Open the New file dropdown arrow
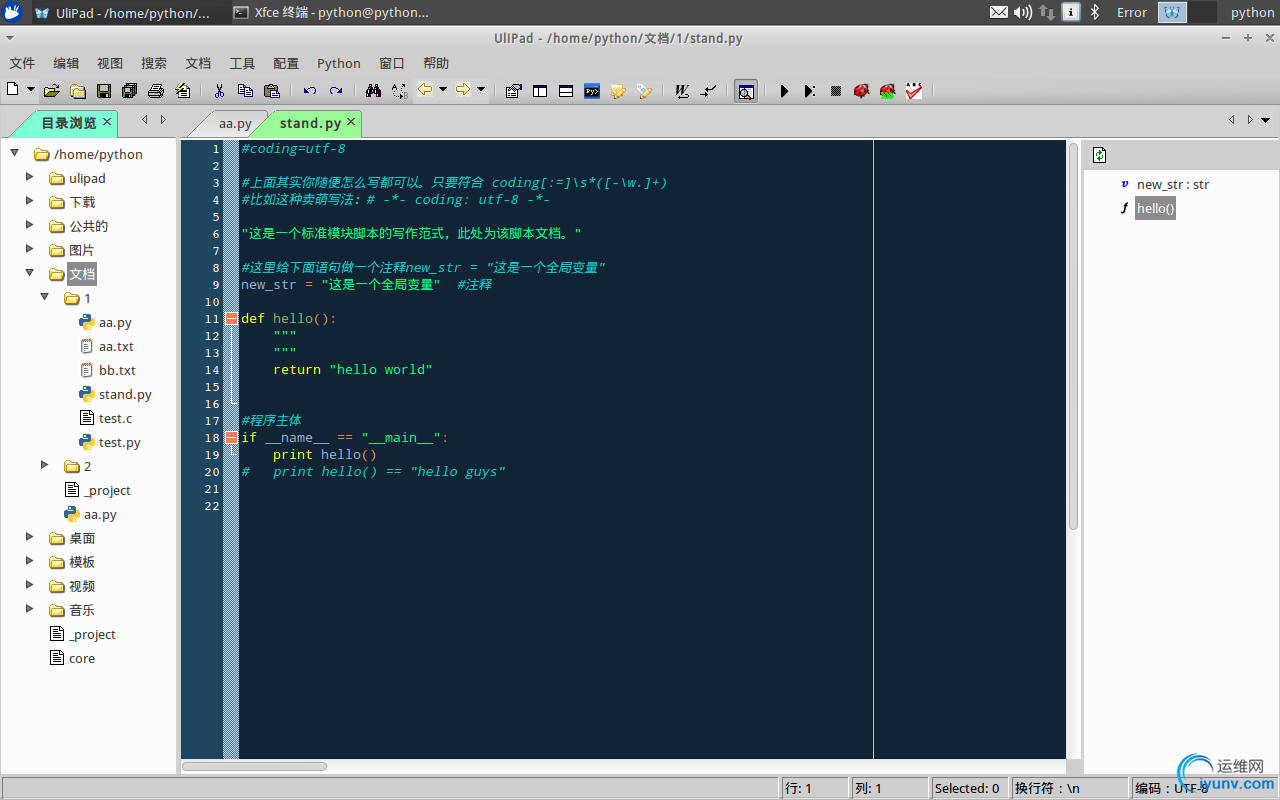 [31, 90]
